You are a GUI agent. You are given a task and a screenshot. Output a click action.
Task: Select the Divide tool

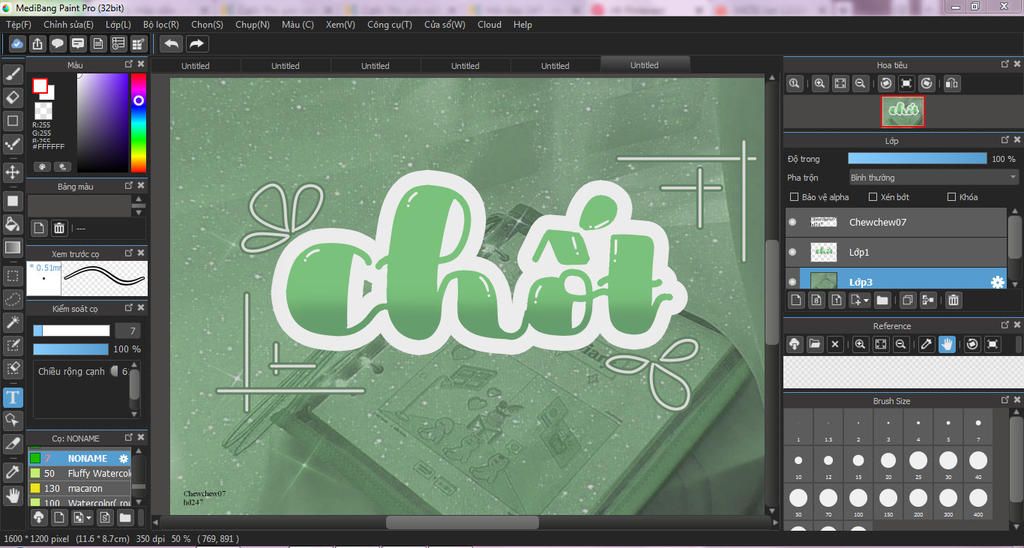(x=12, y=443)
